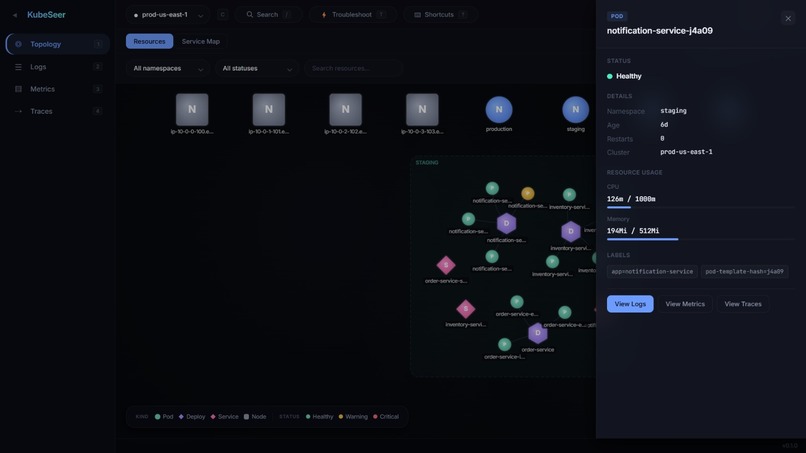
Task: Click the 194Mi / 512Mi memory value
Action: (x=633, y=231)
